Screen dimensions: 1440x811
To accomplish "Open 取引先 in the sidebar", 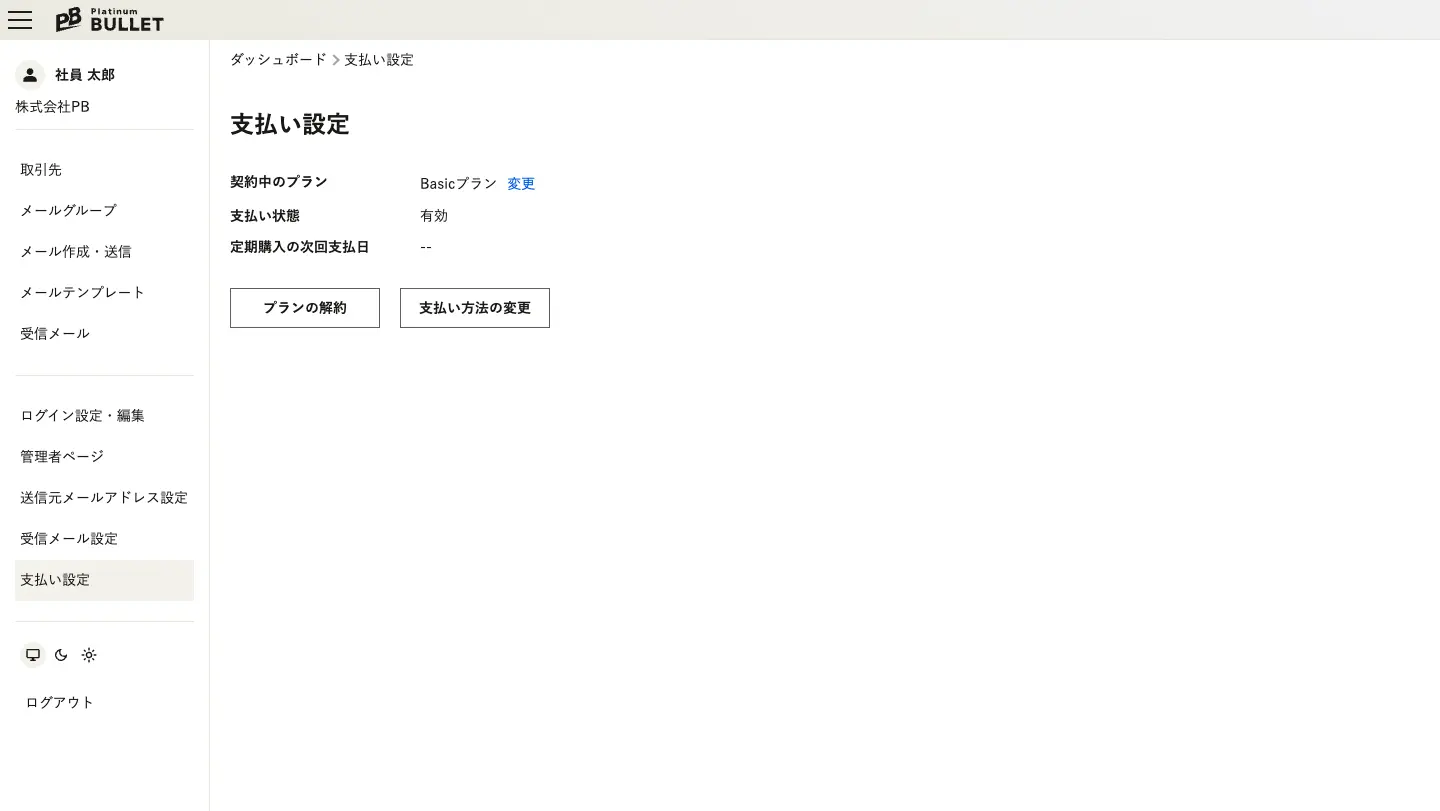I will pyautogui.click(x=41, y=170).
